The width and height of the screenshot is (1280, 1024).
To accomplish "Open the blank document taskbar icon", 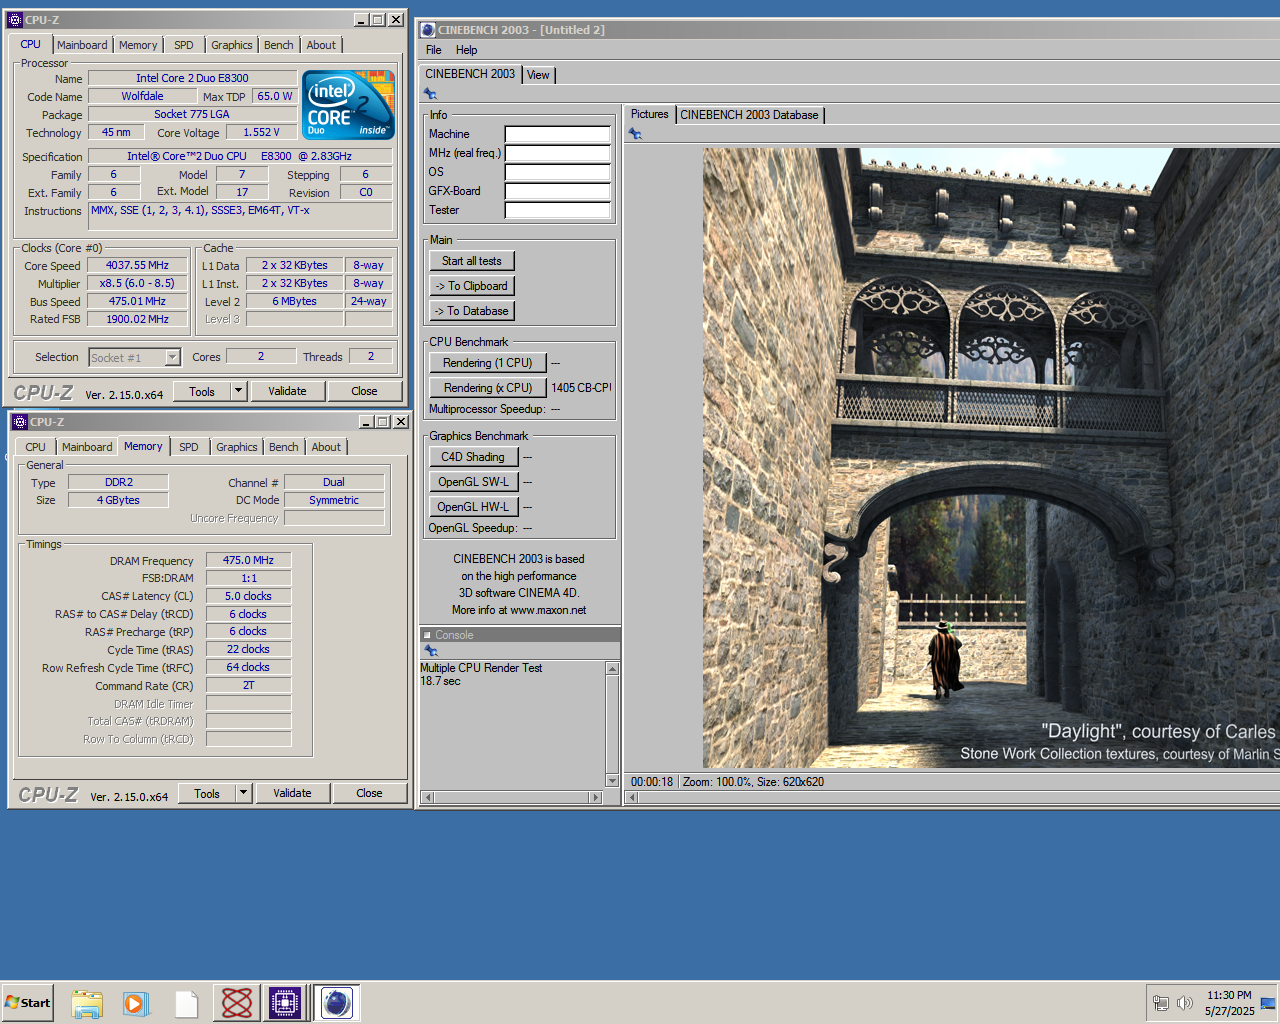I will click(x=186, y=1003).
